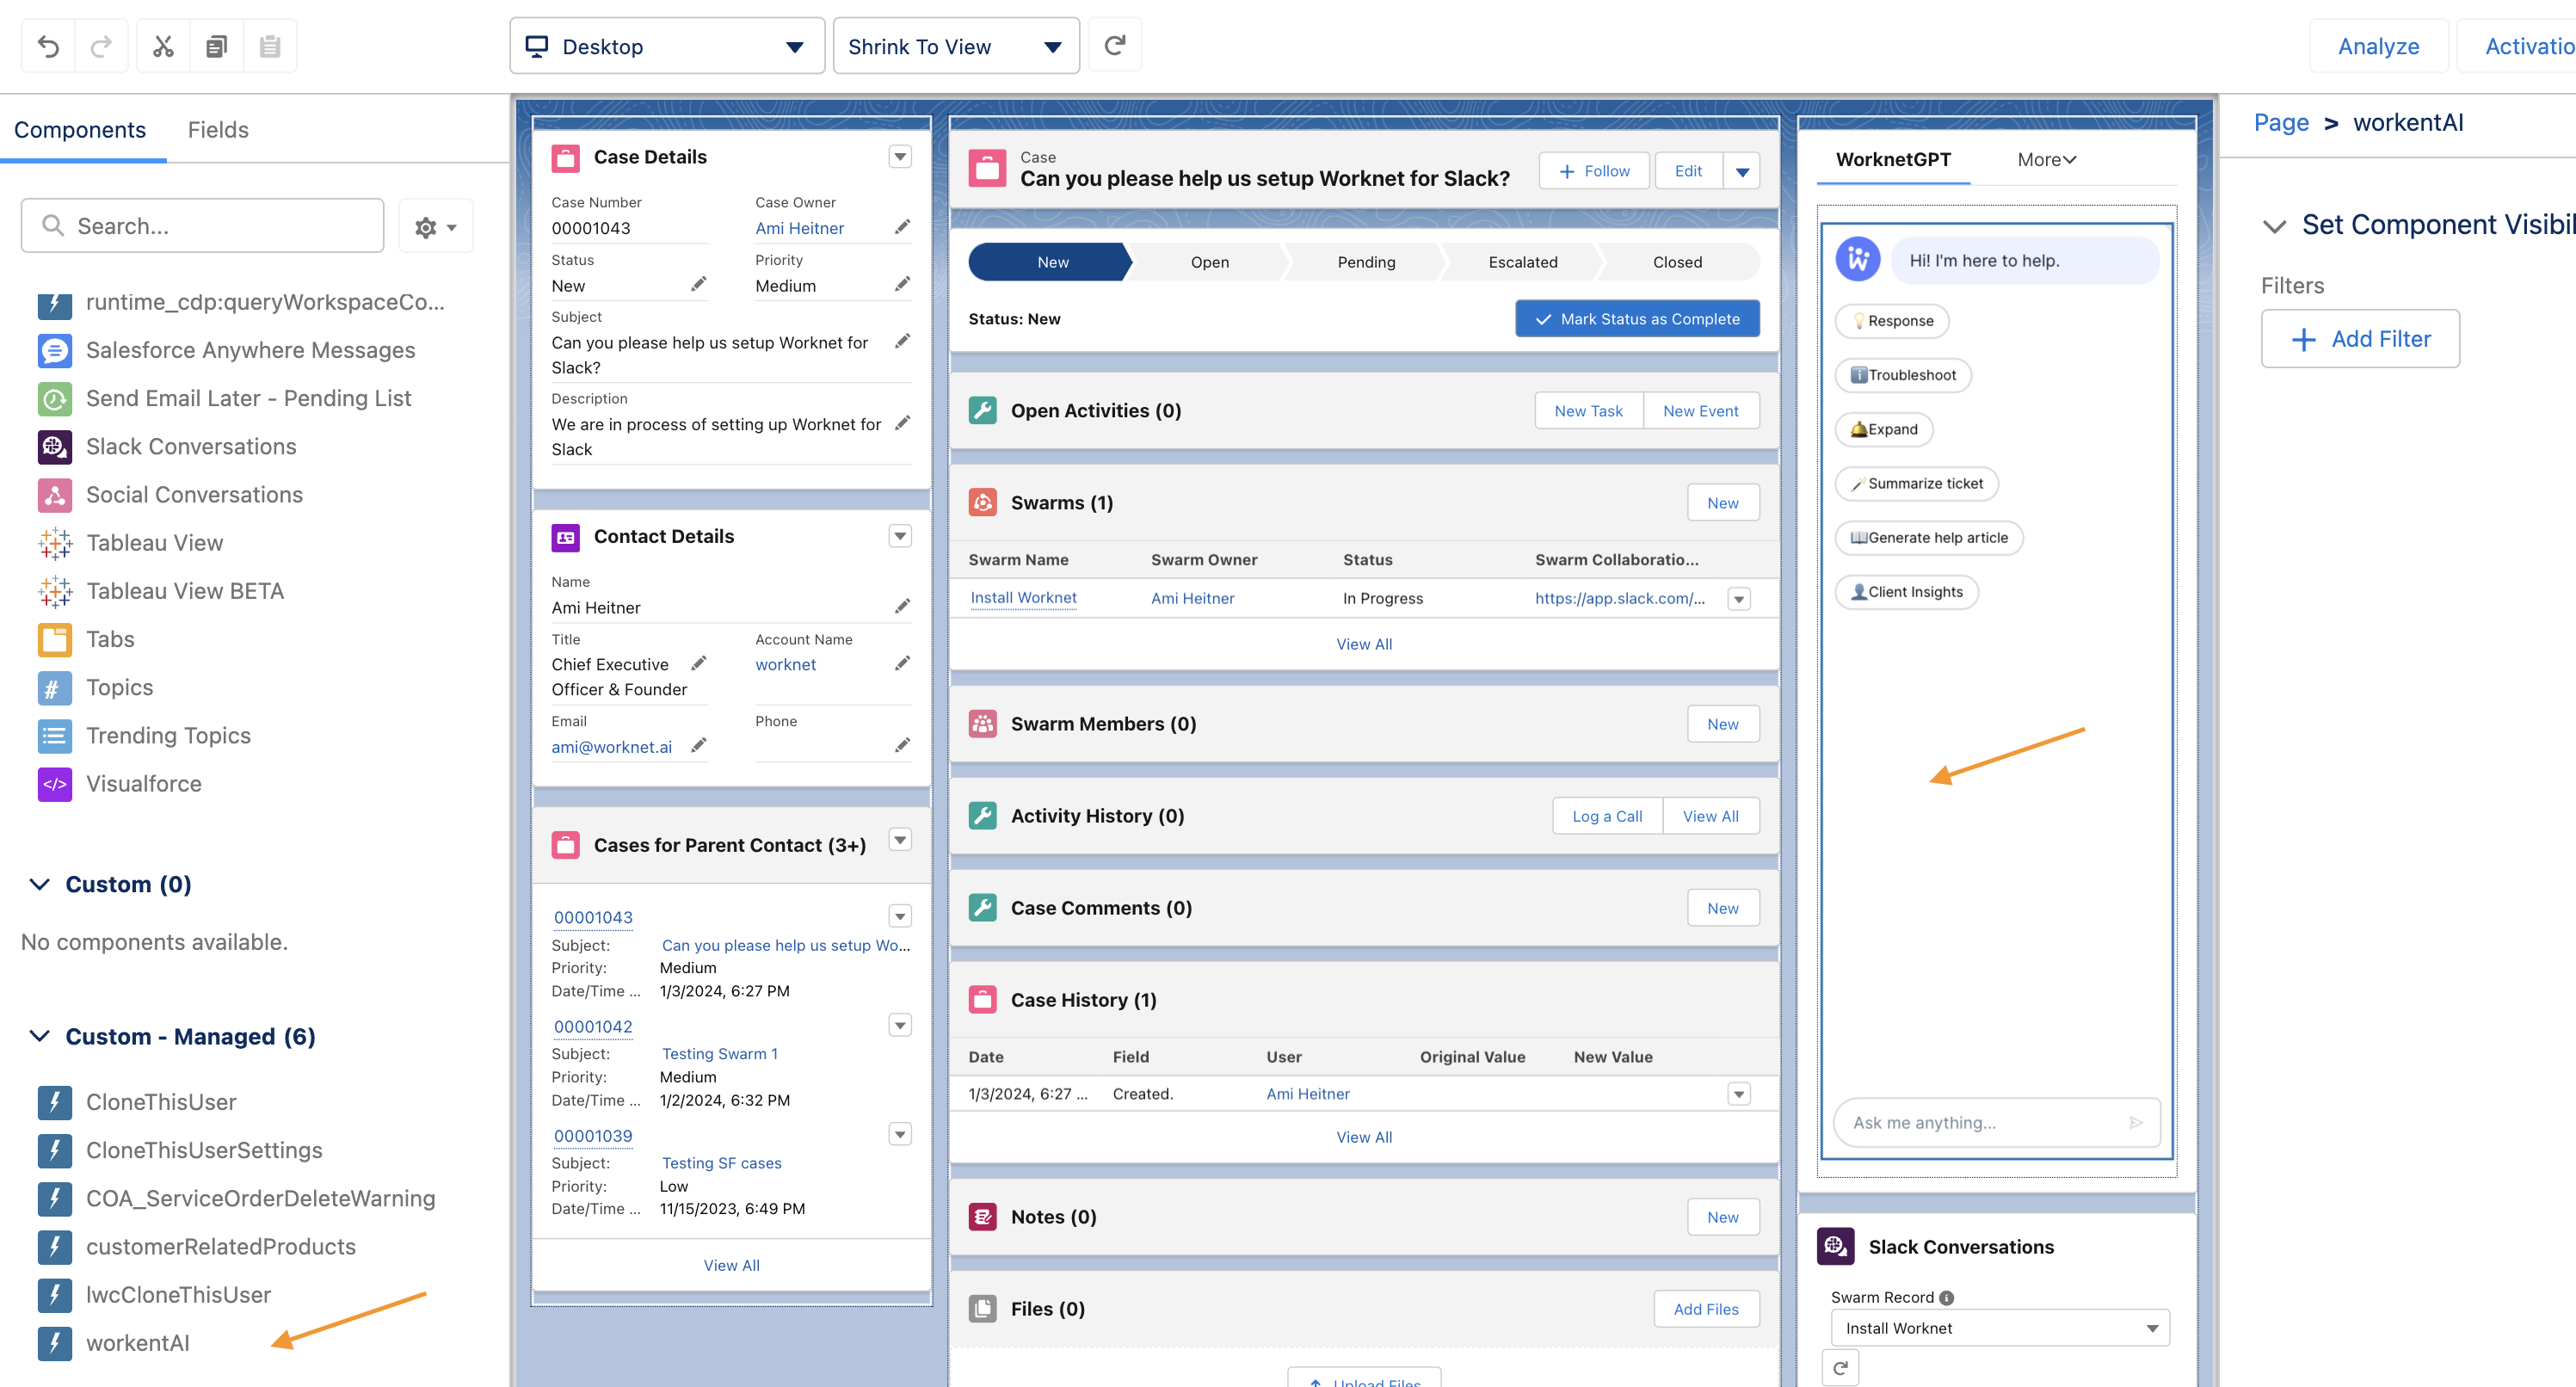Click the Redo arrow icon

coord(101,46)
